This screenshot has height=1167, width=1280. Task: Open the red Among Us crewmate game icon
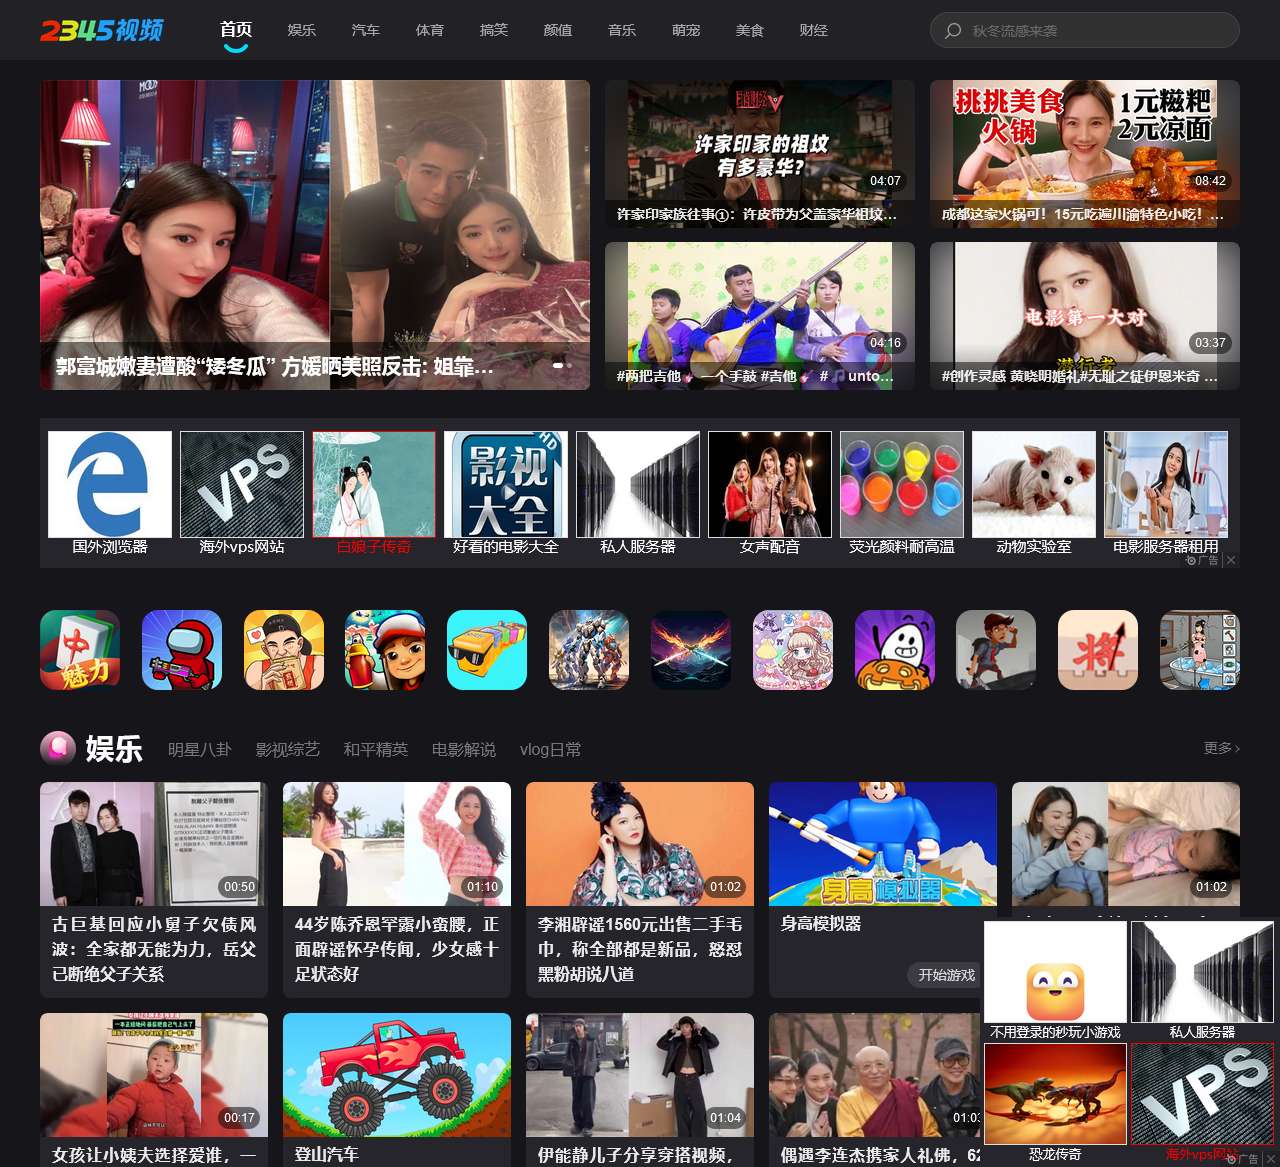[182, 650]
